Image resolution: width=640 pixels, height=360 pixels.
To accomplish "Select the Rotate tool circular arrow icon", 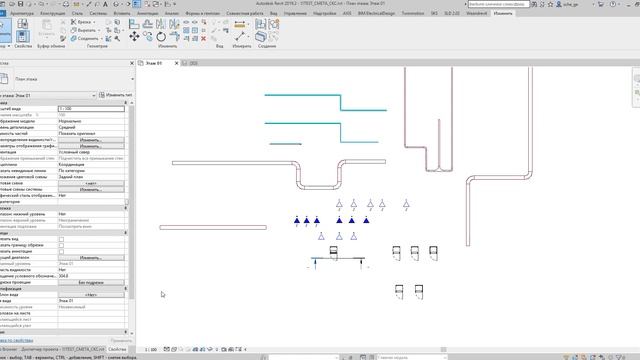I will click(161, 37).
